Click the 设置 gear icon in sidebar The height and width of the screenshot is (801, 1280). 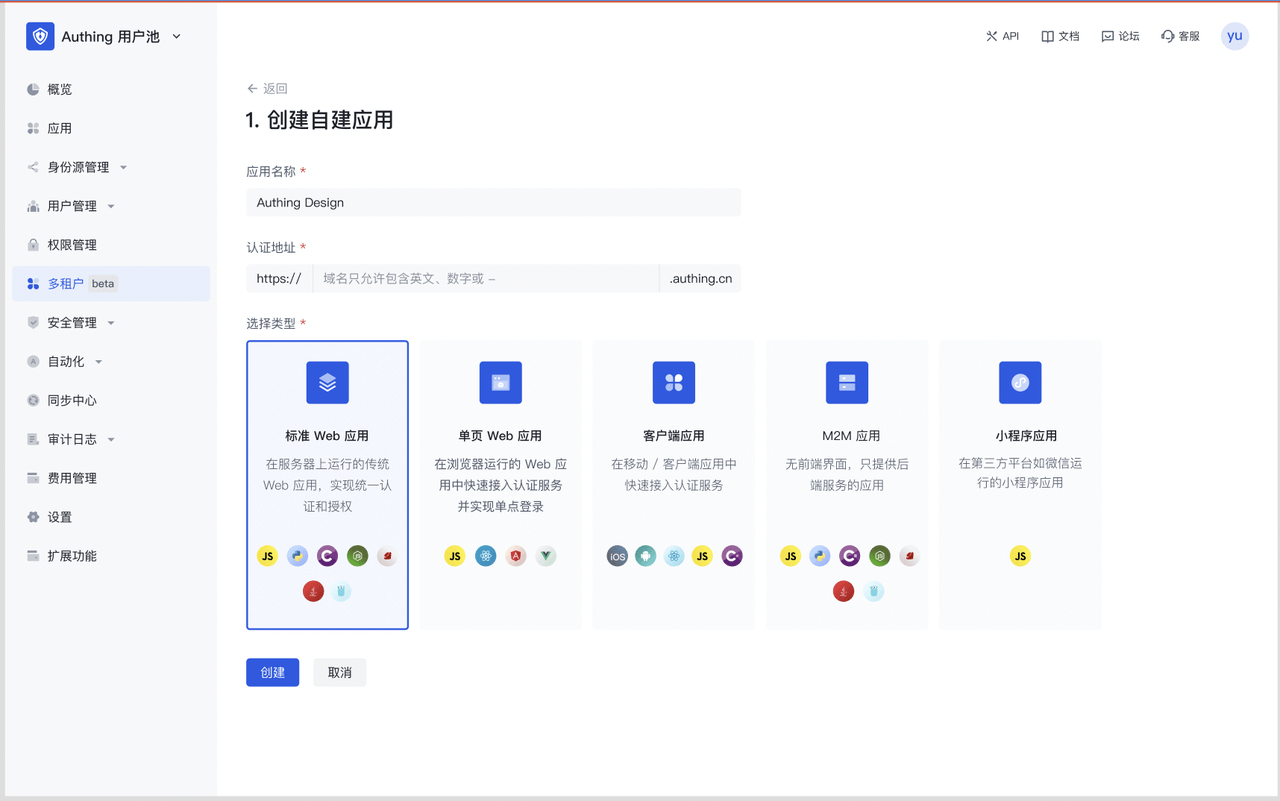pos(33,517)
